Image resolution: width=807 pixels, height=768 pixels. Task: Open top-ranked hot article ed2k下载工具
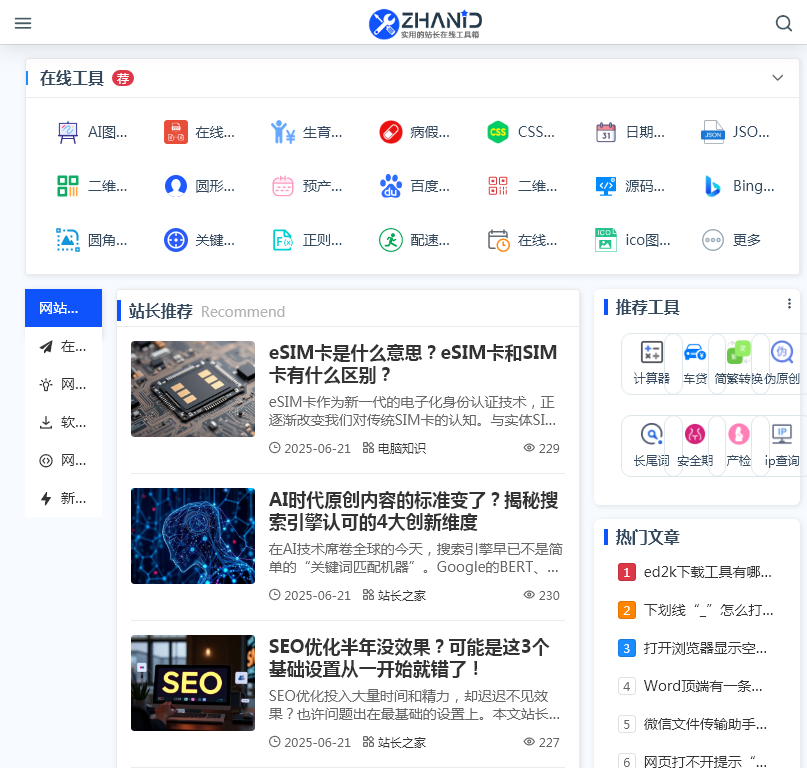point(707,572)
